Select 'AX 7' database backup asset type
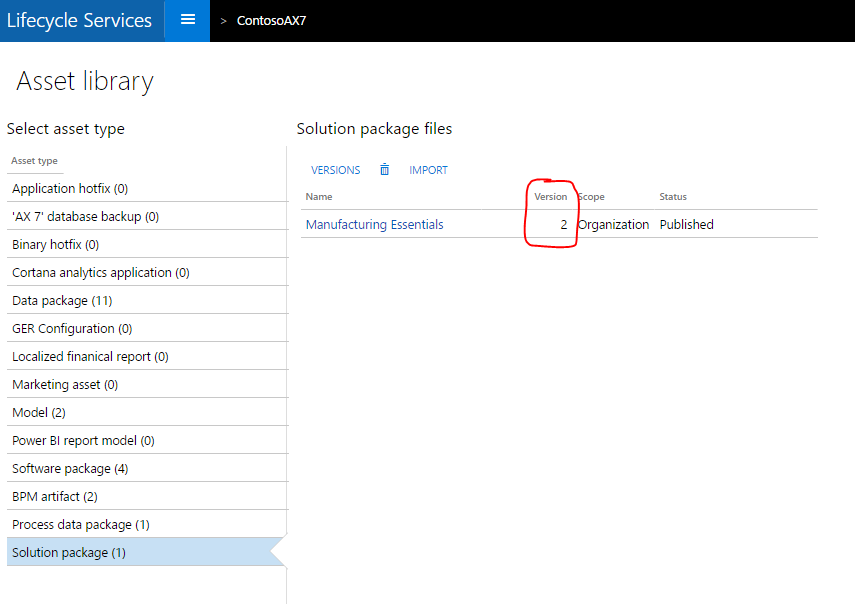The width and height of the screenshot is (855, 604). click(x=85, y=217)
